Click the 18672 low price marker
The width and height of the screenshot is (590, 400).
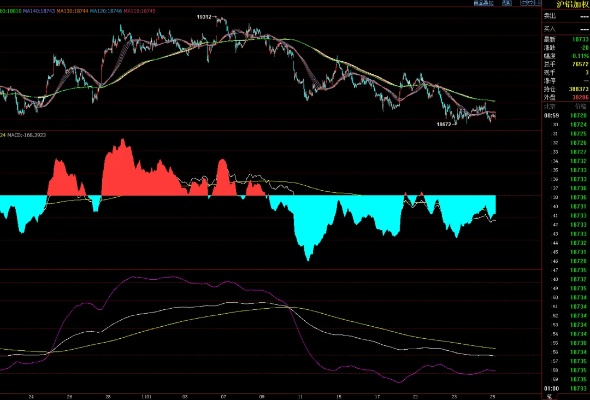click(x=444, y=124)
